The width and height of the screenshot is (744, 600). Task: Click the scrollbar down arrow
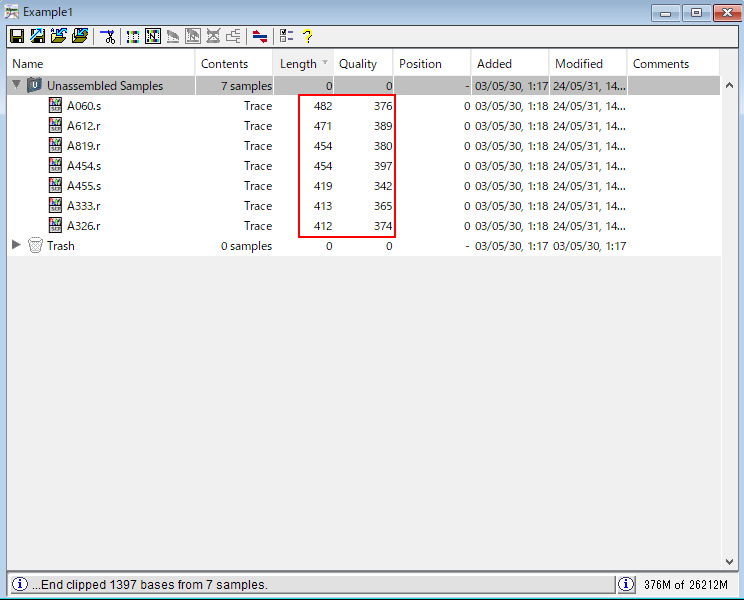(x=729, y=562)
